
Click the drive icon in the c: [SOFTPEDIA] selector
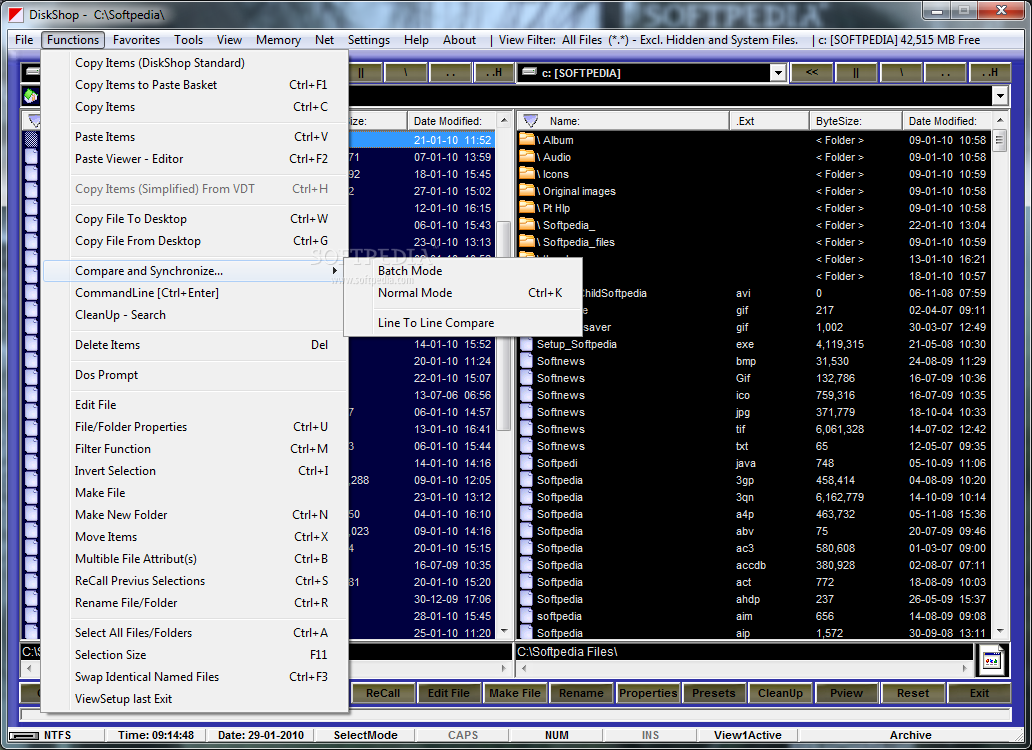point(529,72)
